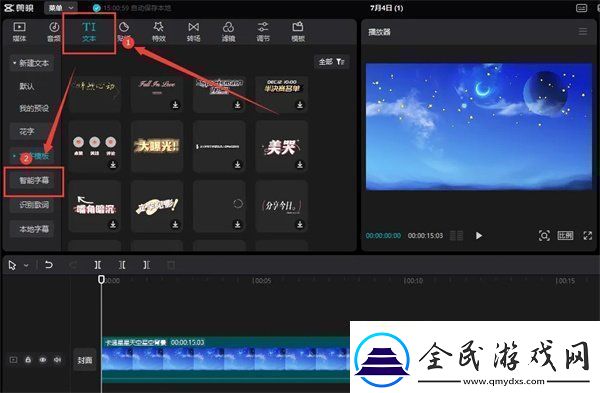Jump to the 00:05 ruler mark

261,281
